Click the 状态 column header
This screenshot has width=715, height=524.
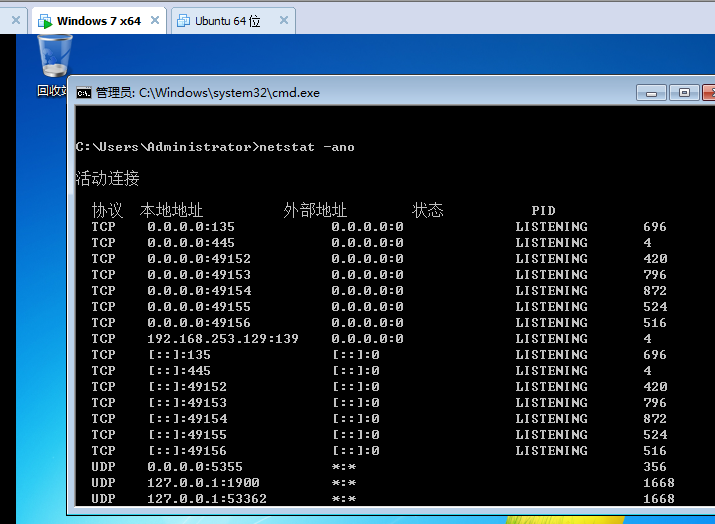[x=427, y=210]
